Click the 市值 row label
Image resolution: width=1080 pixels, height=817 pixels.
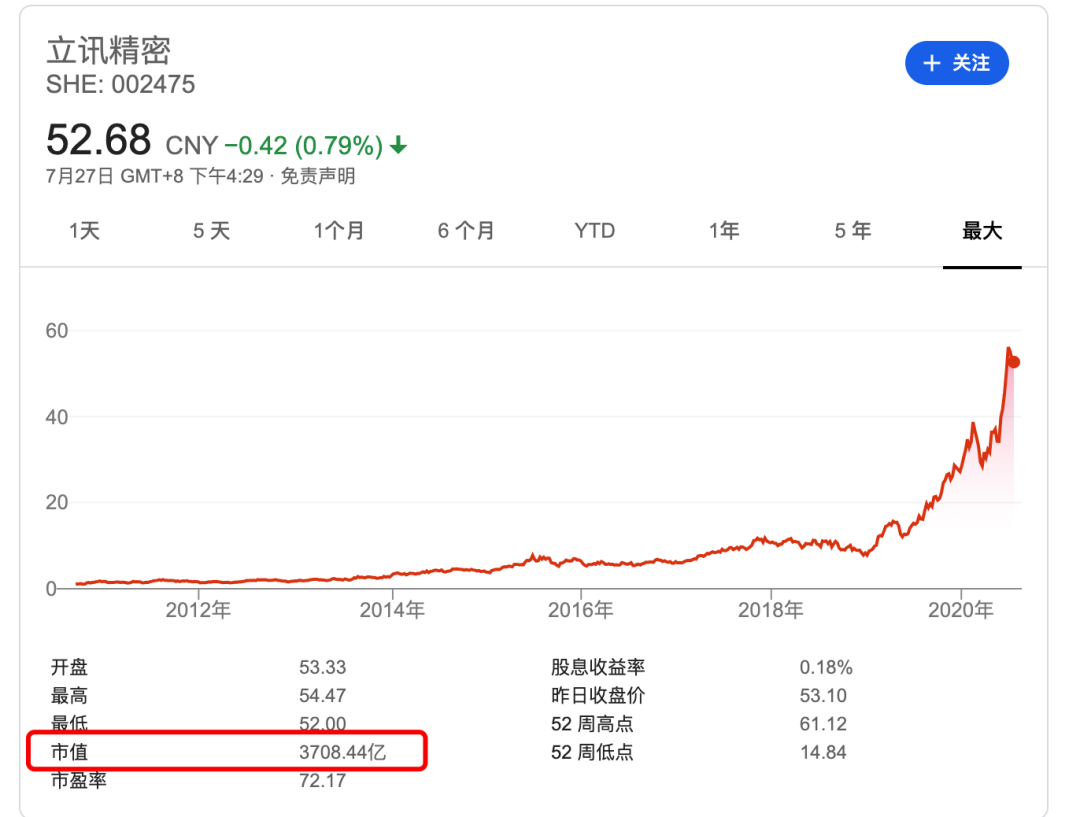point(70,752)
